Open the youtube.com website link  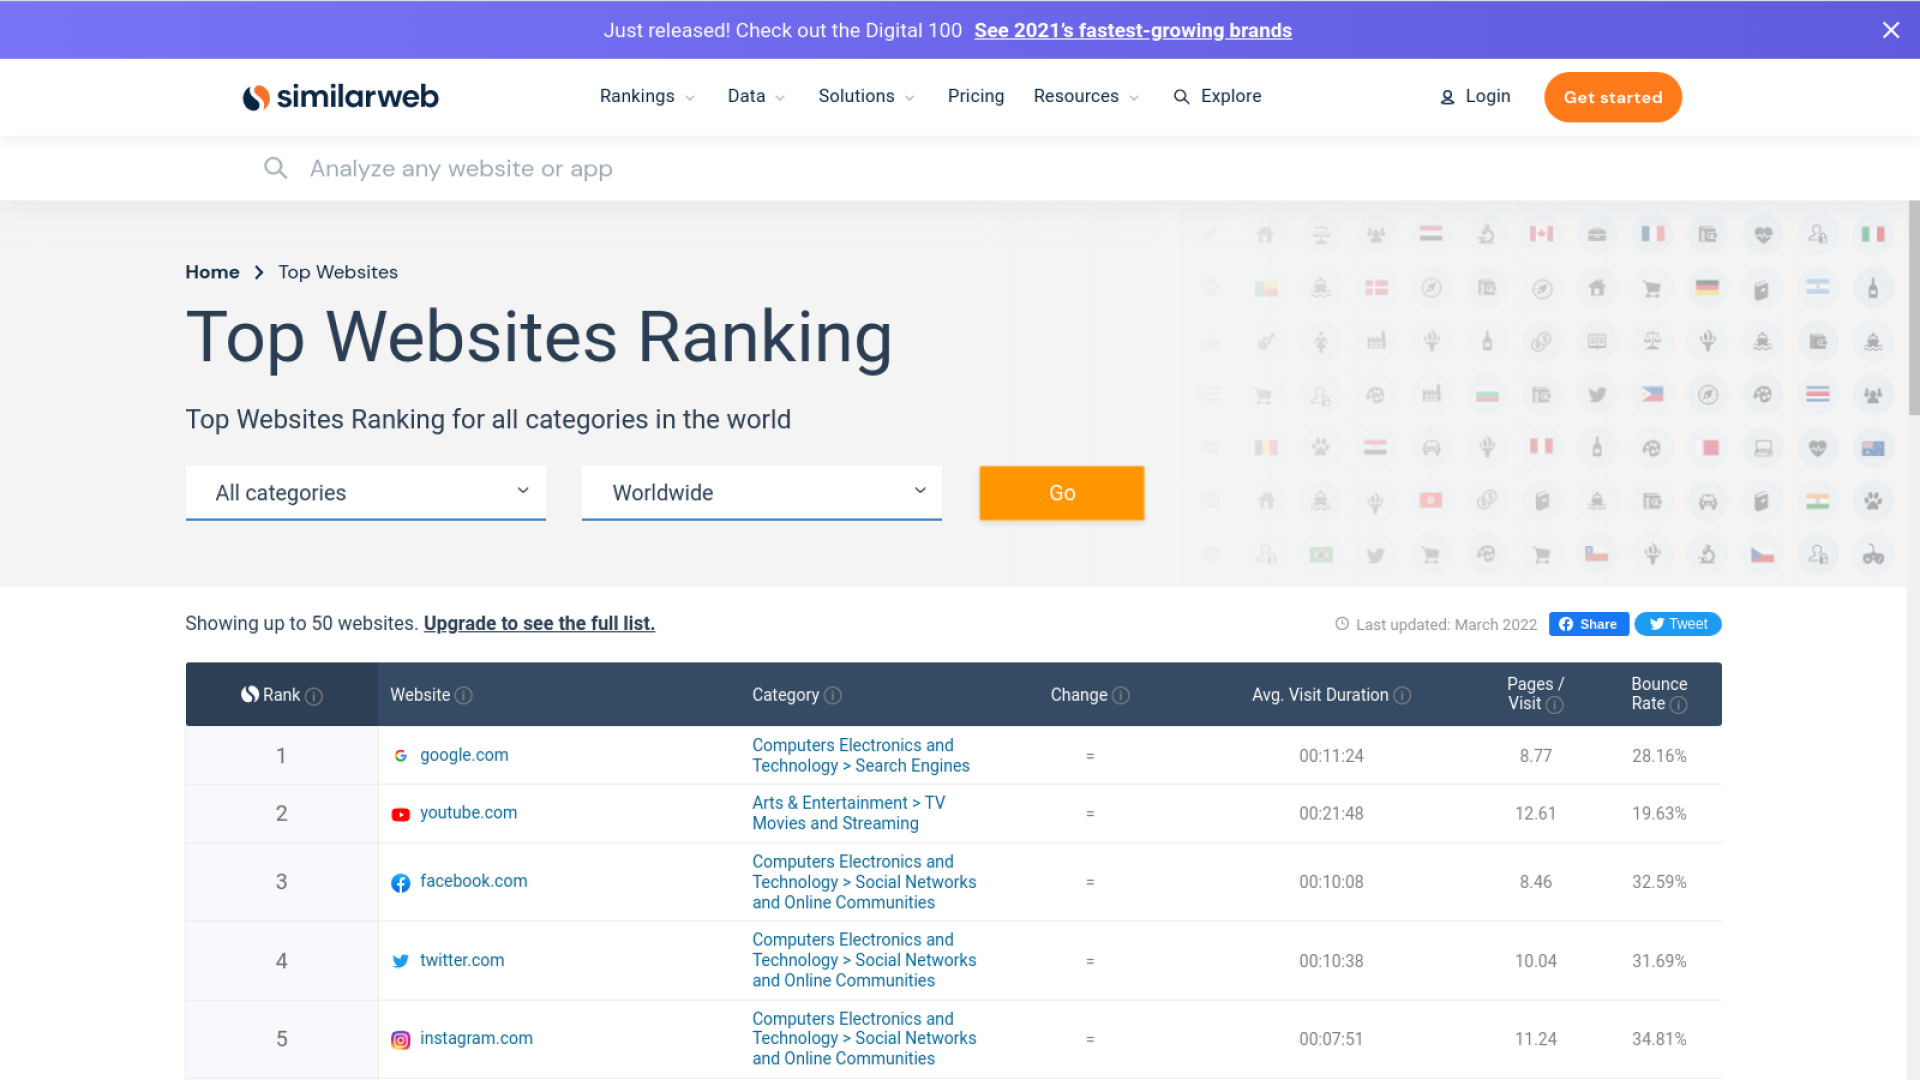click(x=468, y=812)
